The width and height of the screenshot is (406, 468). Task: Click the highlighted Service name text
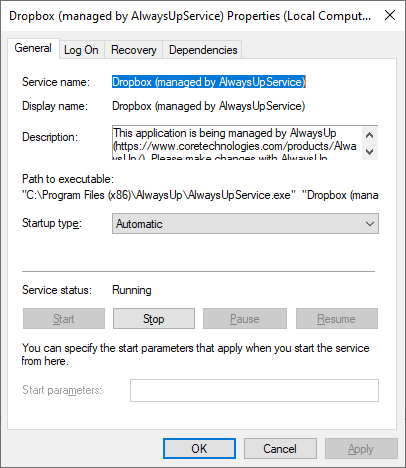pyautogui.click(x=209, y=82)
